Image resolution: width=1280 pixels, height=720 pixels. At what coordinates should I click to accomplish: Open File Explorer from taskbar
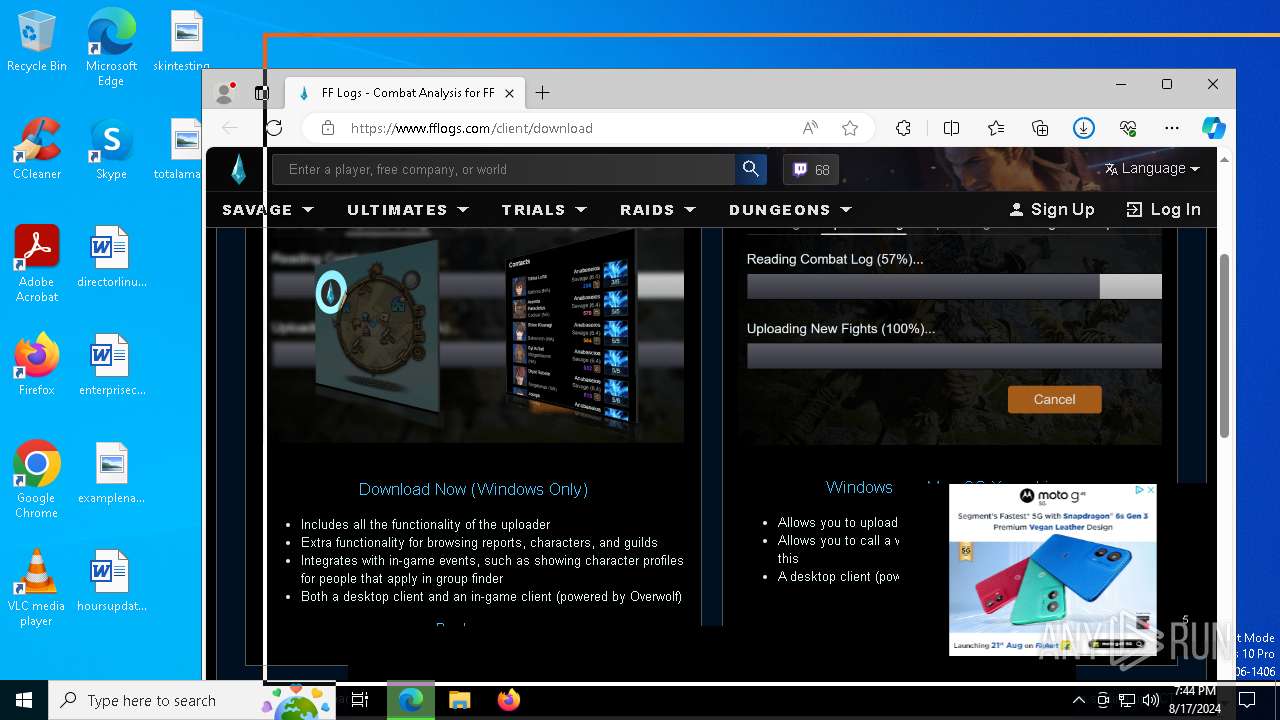click(459, 700)
